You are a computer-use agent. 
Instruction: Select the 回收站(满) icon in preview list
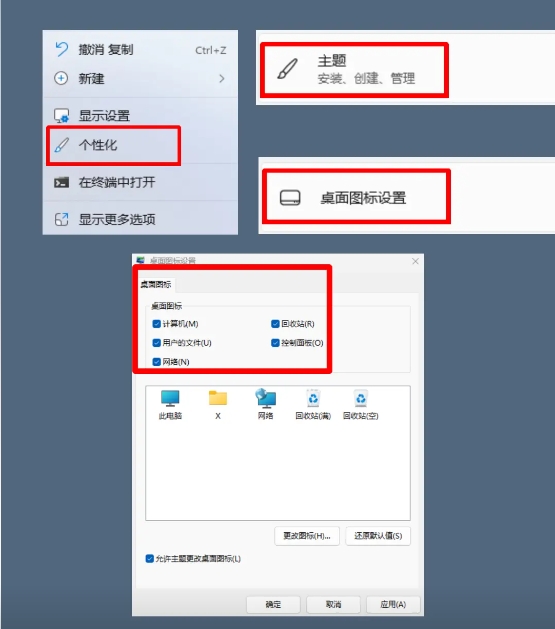point(313,398)
